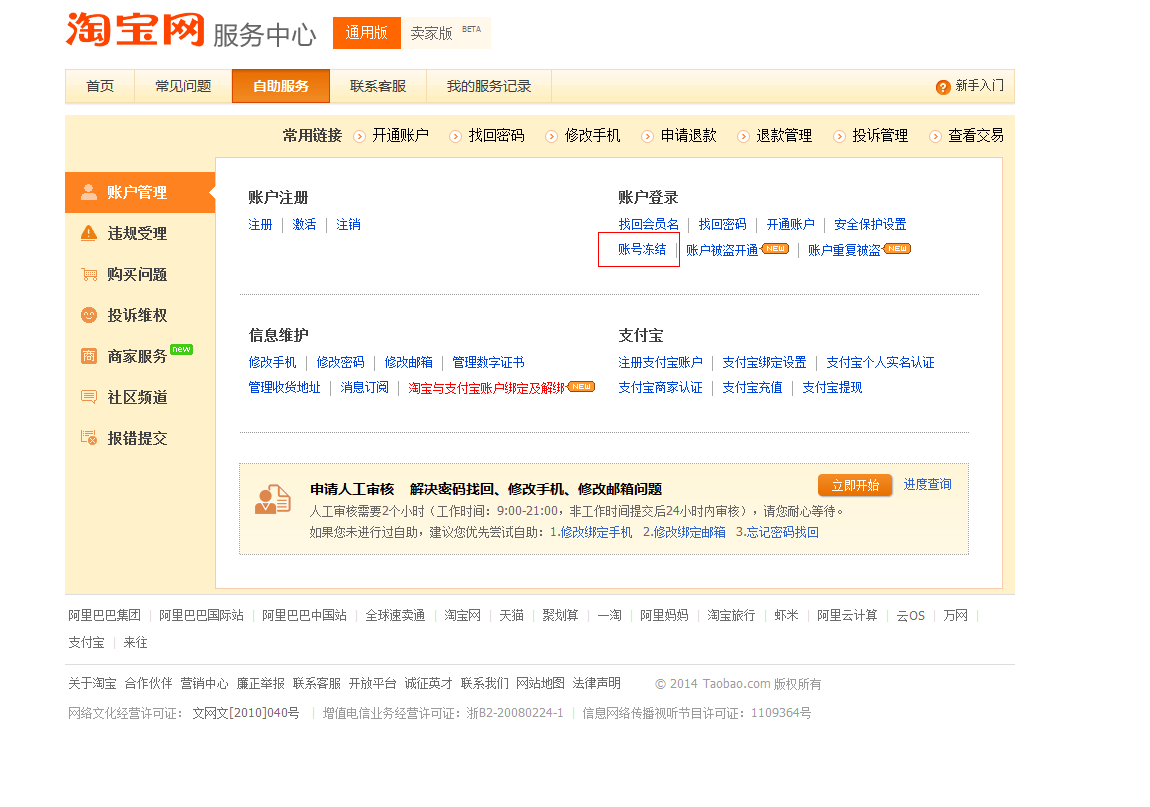
Task: Click the 违规受理 warning triangle icon
Action: click(89, 233)
